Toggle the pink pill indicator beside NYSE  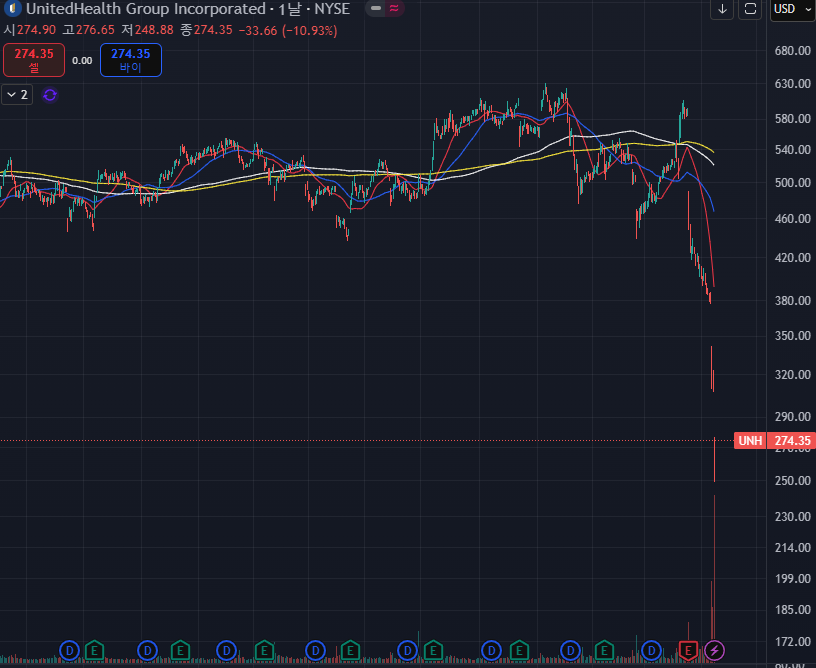pos(394,10)
